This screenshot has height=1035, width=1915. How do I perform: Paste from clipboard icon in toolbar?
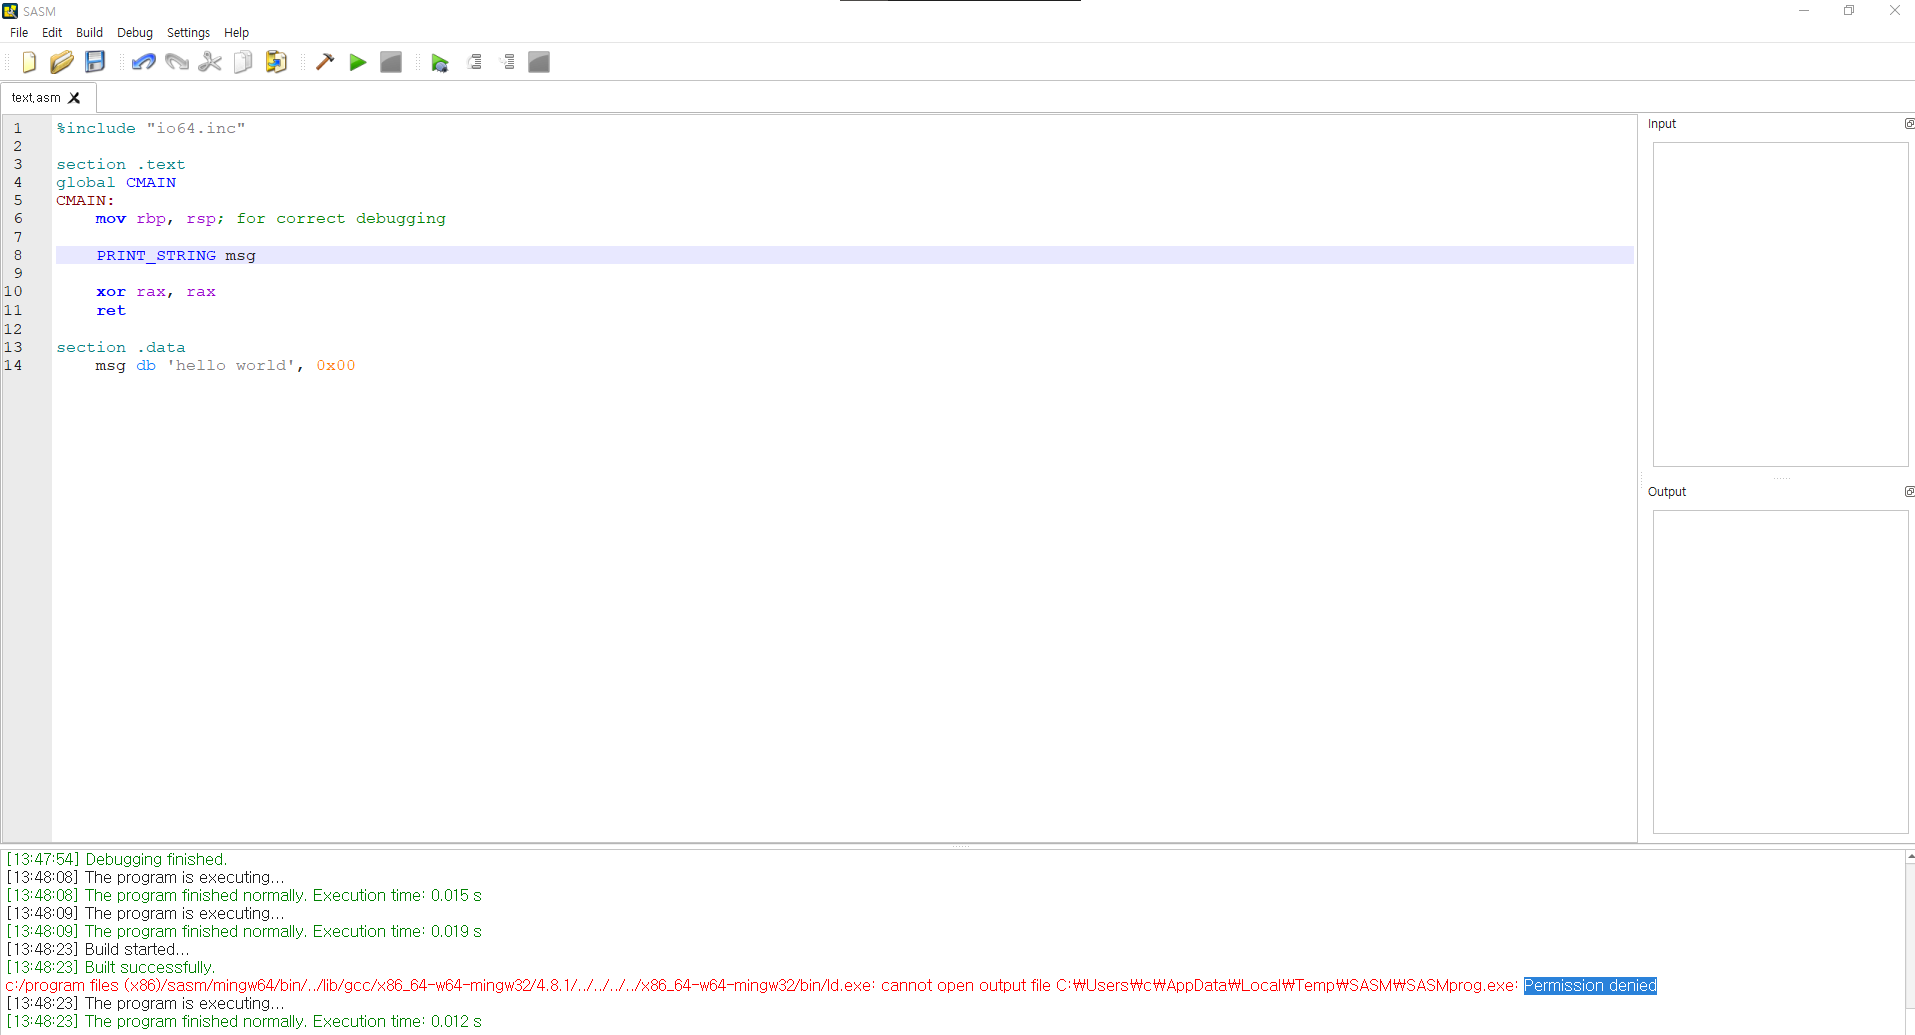[276, 62]
